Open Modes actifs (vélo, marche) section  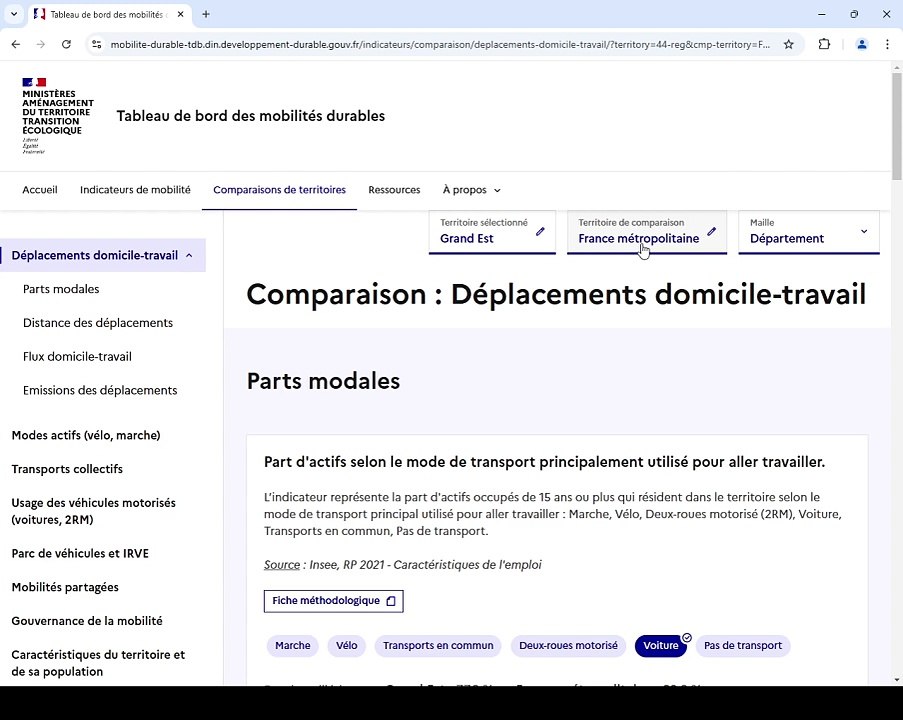pos(86,435)
